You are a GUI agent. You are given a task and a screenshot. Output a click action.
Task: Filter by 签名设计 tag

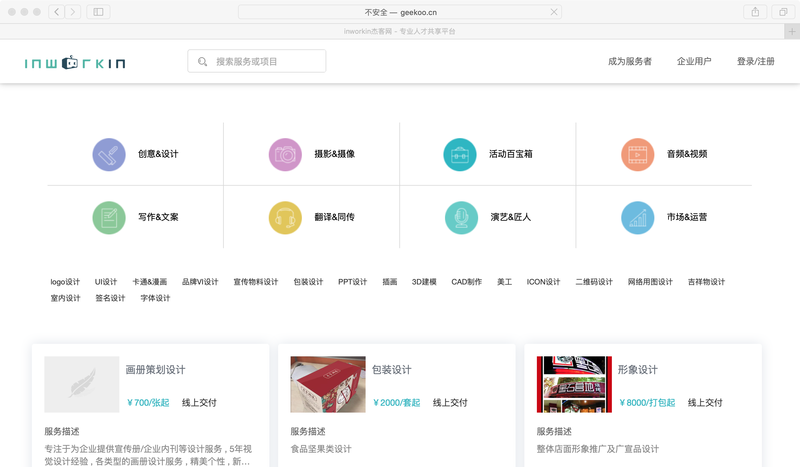[110, 298]
